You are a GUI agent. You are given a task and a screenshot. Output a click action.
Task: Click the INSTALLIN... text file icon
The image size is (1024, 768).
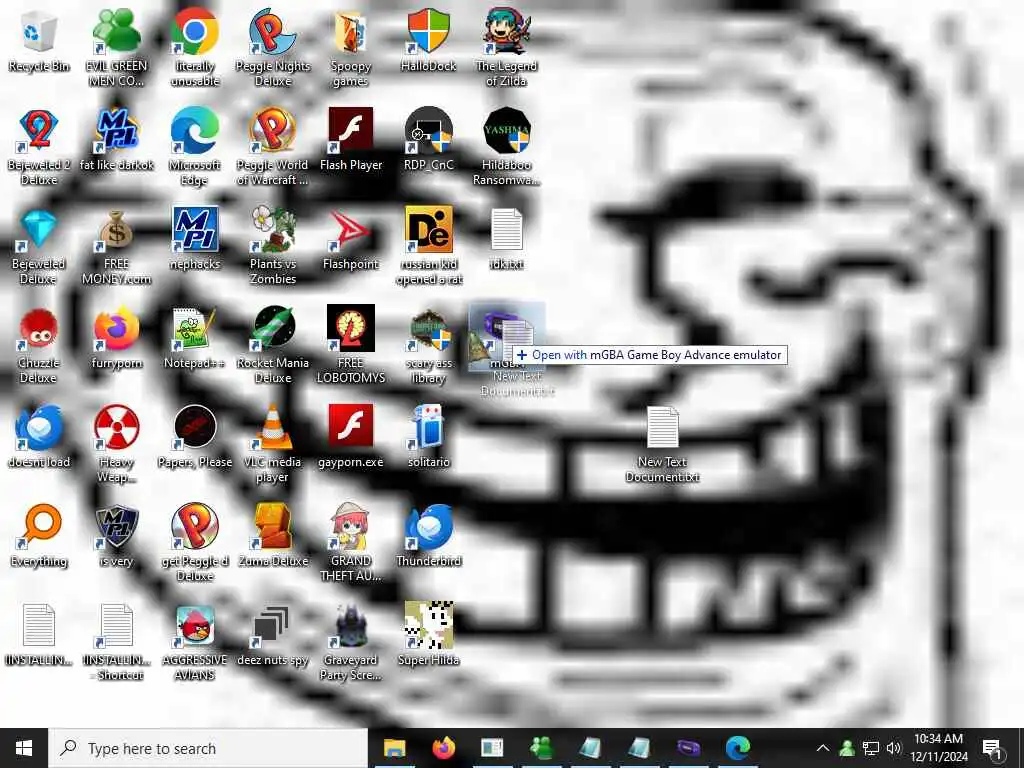pos(39,626)
